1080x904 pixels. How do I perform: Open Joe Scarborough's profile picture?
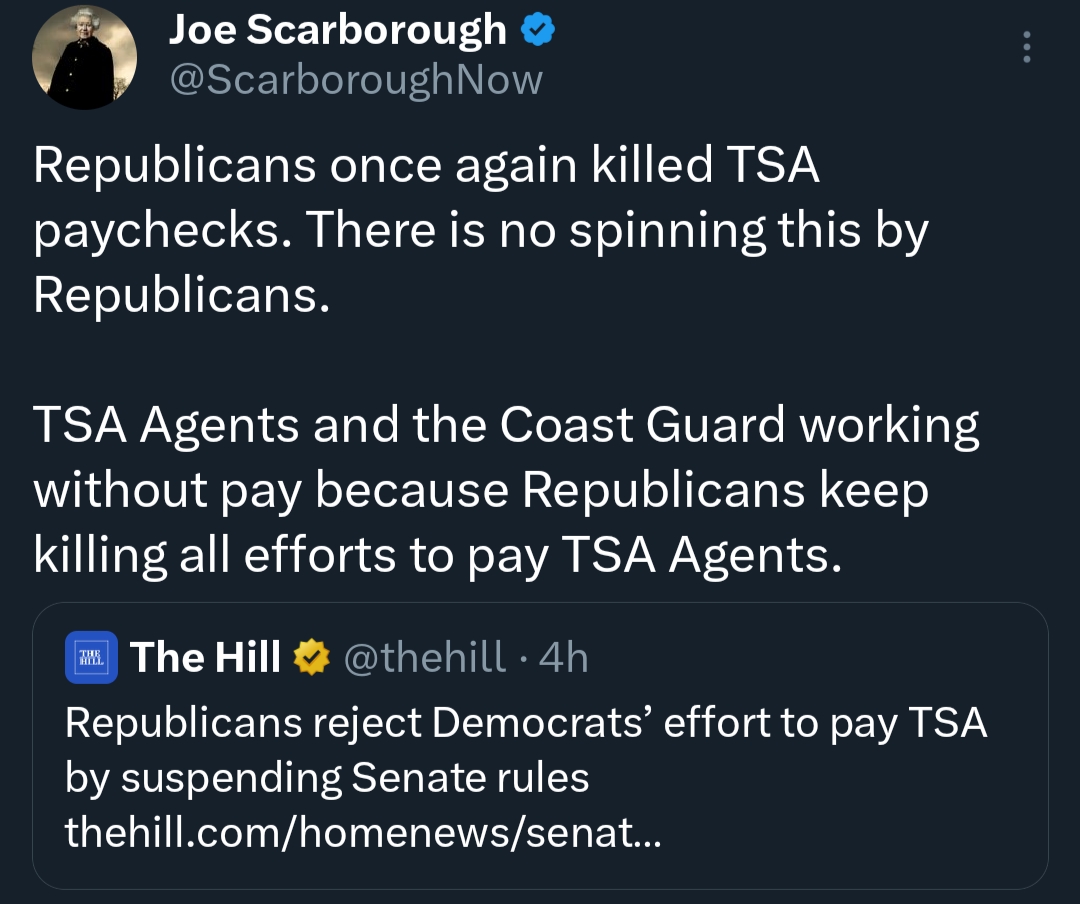click(85, 58)
